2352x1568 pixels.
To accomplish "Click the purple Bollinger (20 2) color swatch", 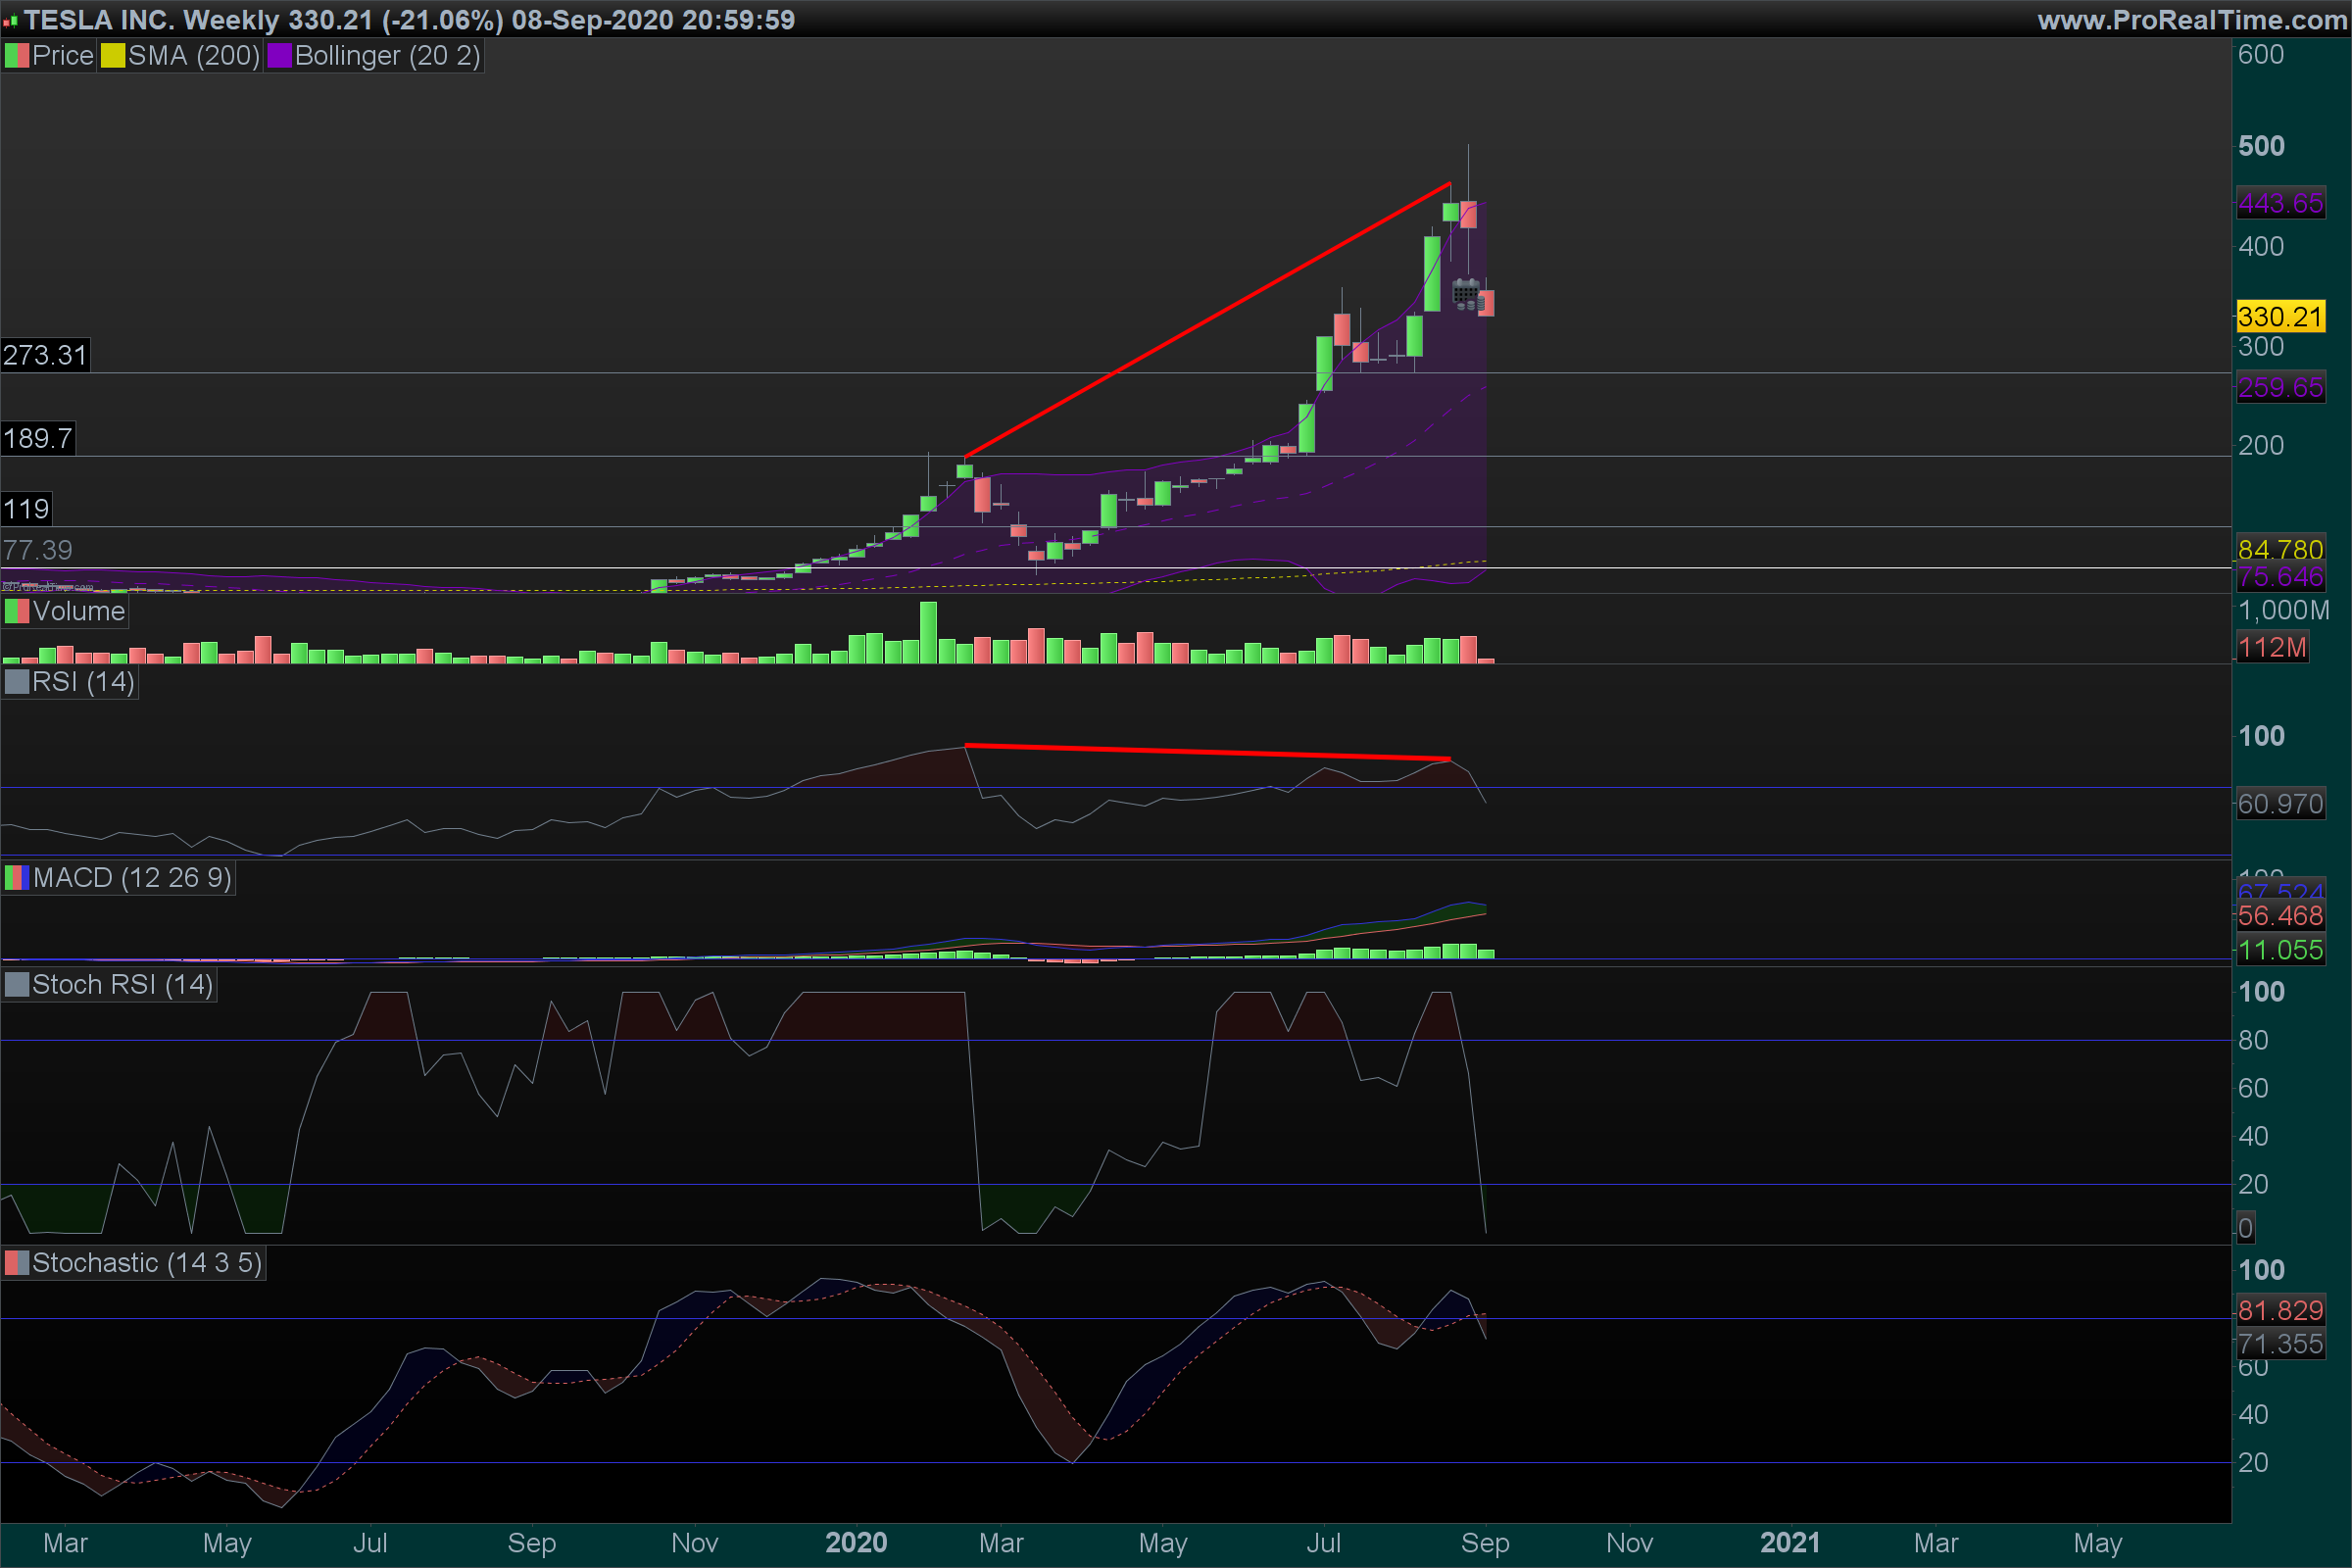I will click(279, 56).
